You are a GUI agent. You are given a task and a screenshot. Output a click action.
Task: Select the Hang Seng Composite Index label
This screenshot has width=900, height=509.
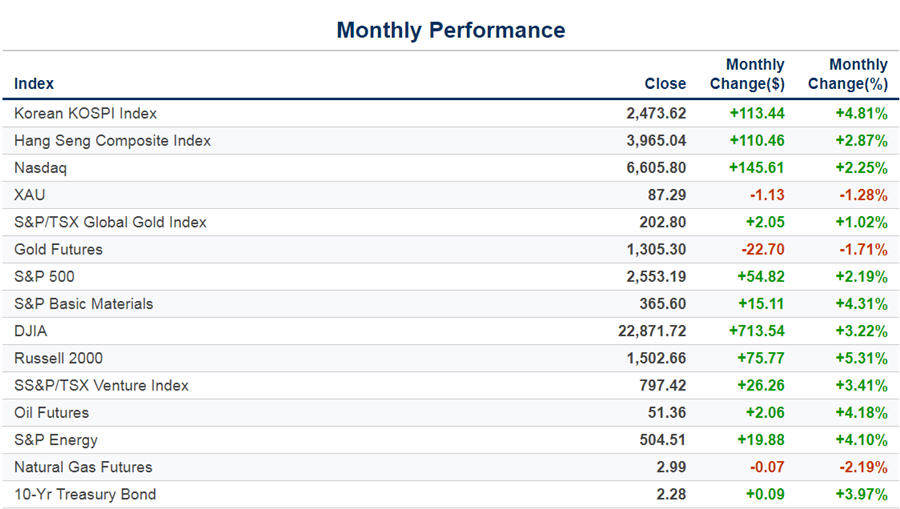(112, 141)
